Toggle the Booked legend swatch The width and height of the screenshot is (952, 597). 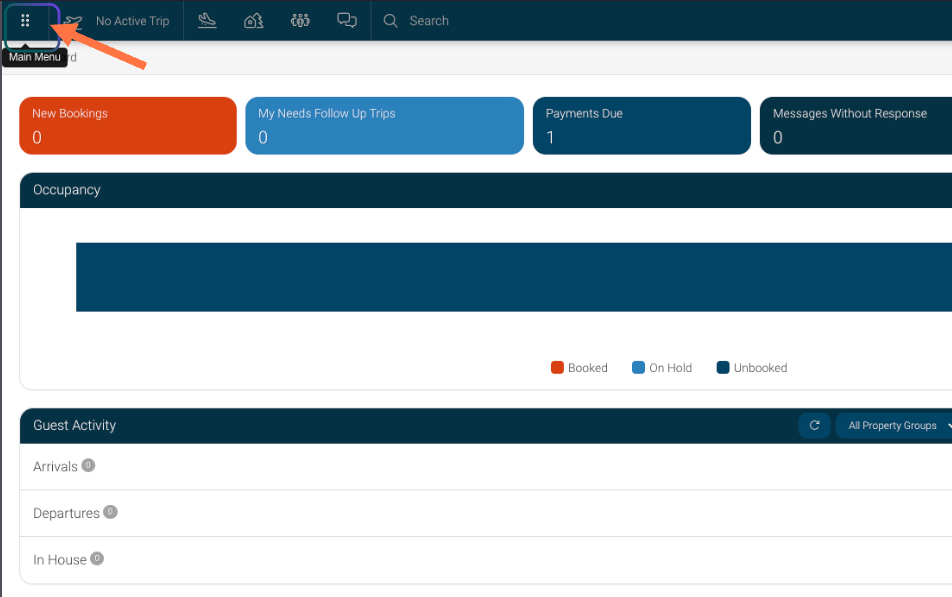point(557,367)
